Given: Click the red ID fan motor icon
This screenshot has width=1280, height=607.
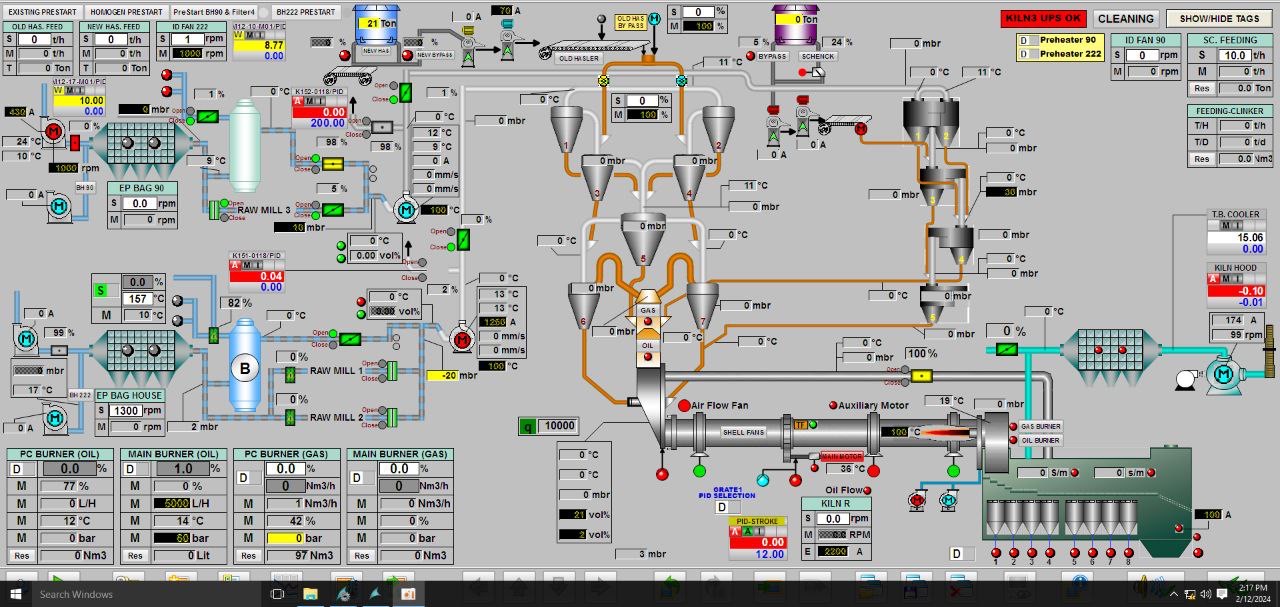Looking at the screenshot, I should coord(54,131).
